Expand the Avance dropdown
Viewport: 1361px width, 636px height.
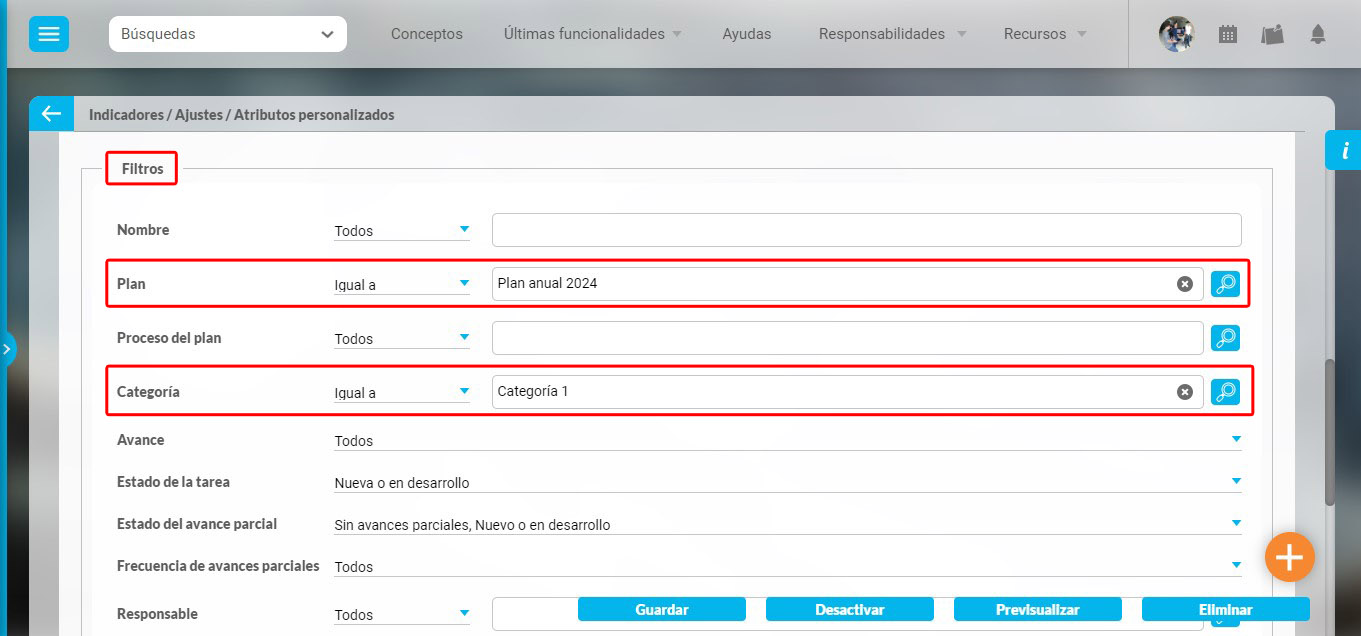[788, 440]
